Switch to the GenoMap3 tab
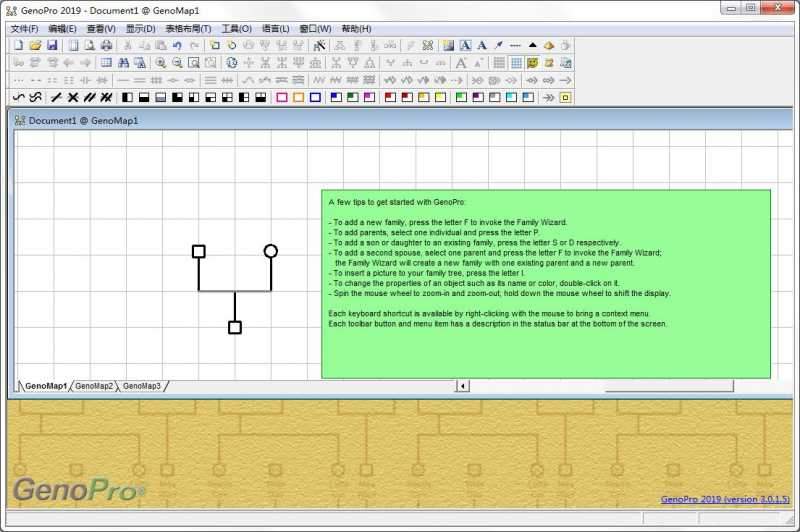The width and height of the screenshot is (800, 532). coord(142,386)
